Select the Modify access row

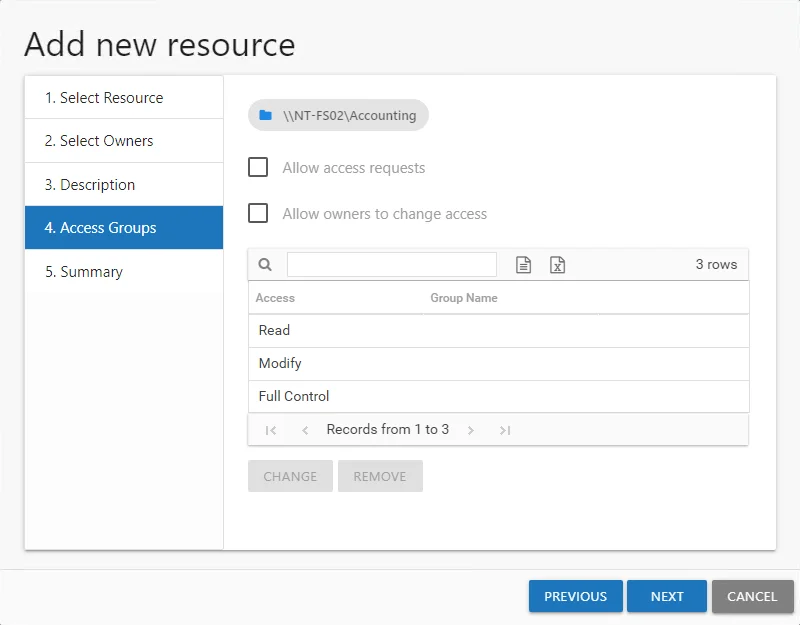[498, 364]
